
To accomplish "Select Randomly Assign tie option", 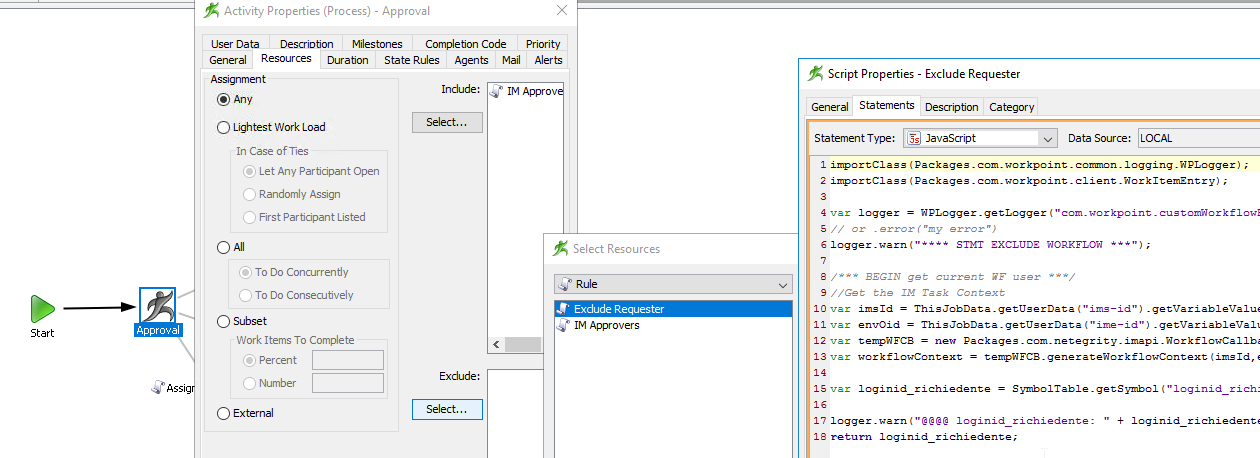I will click(249, 194).
